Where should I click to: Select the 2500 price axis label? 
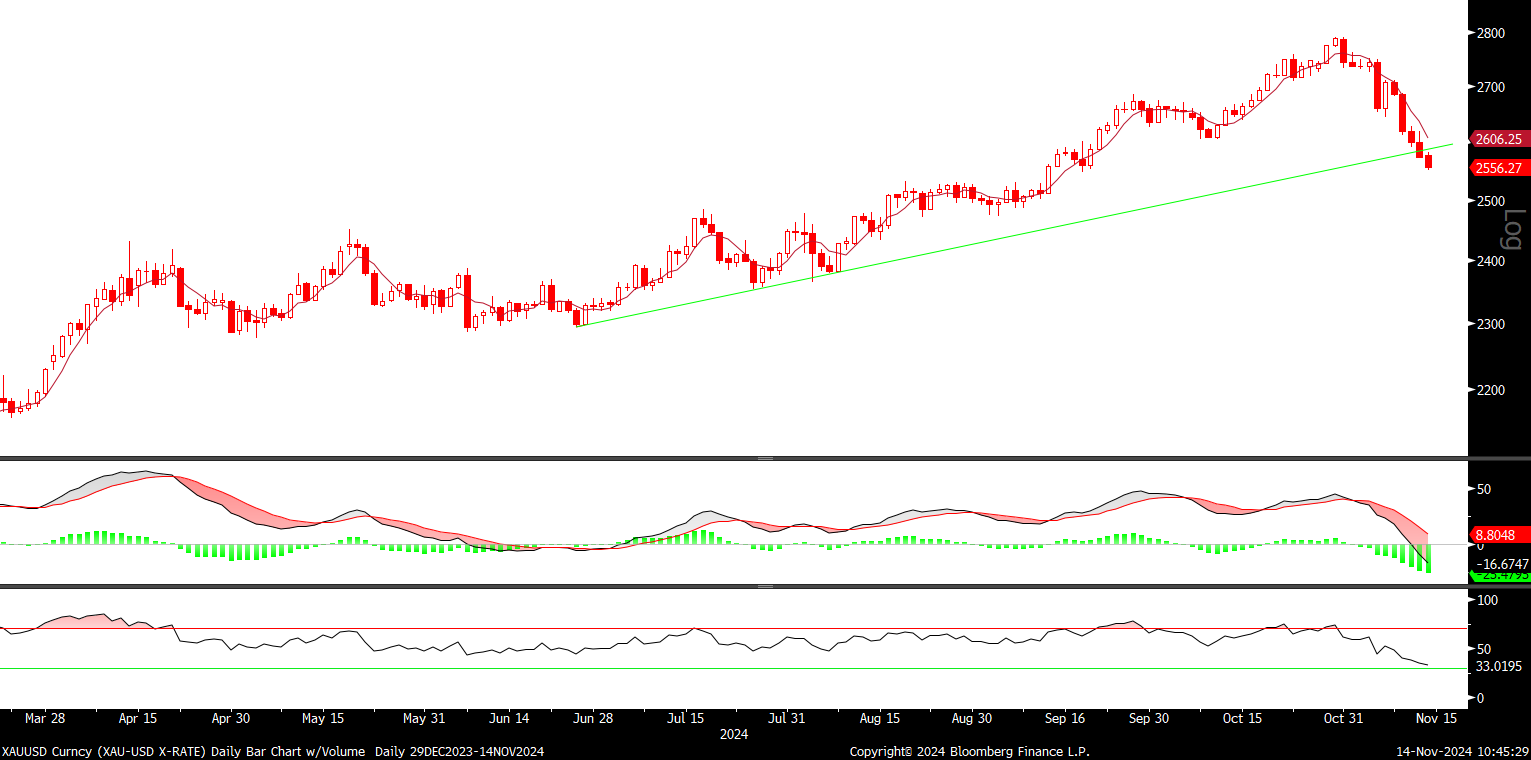[x=1491, y=201]
